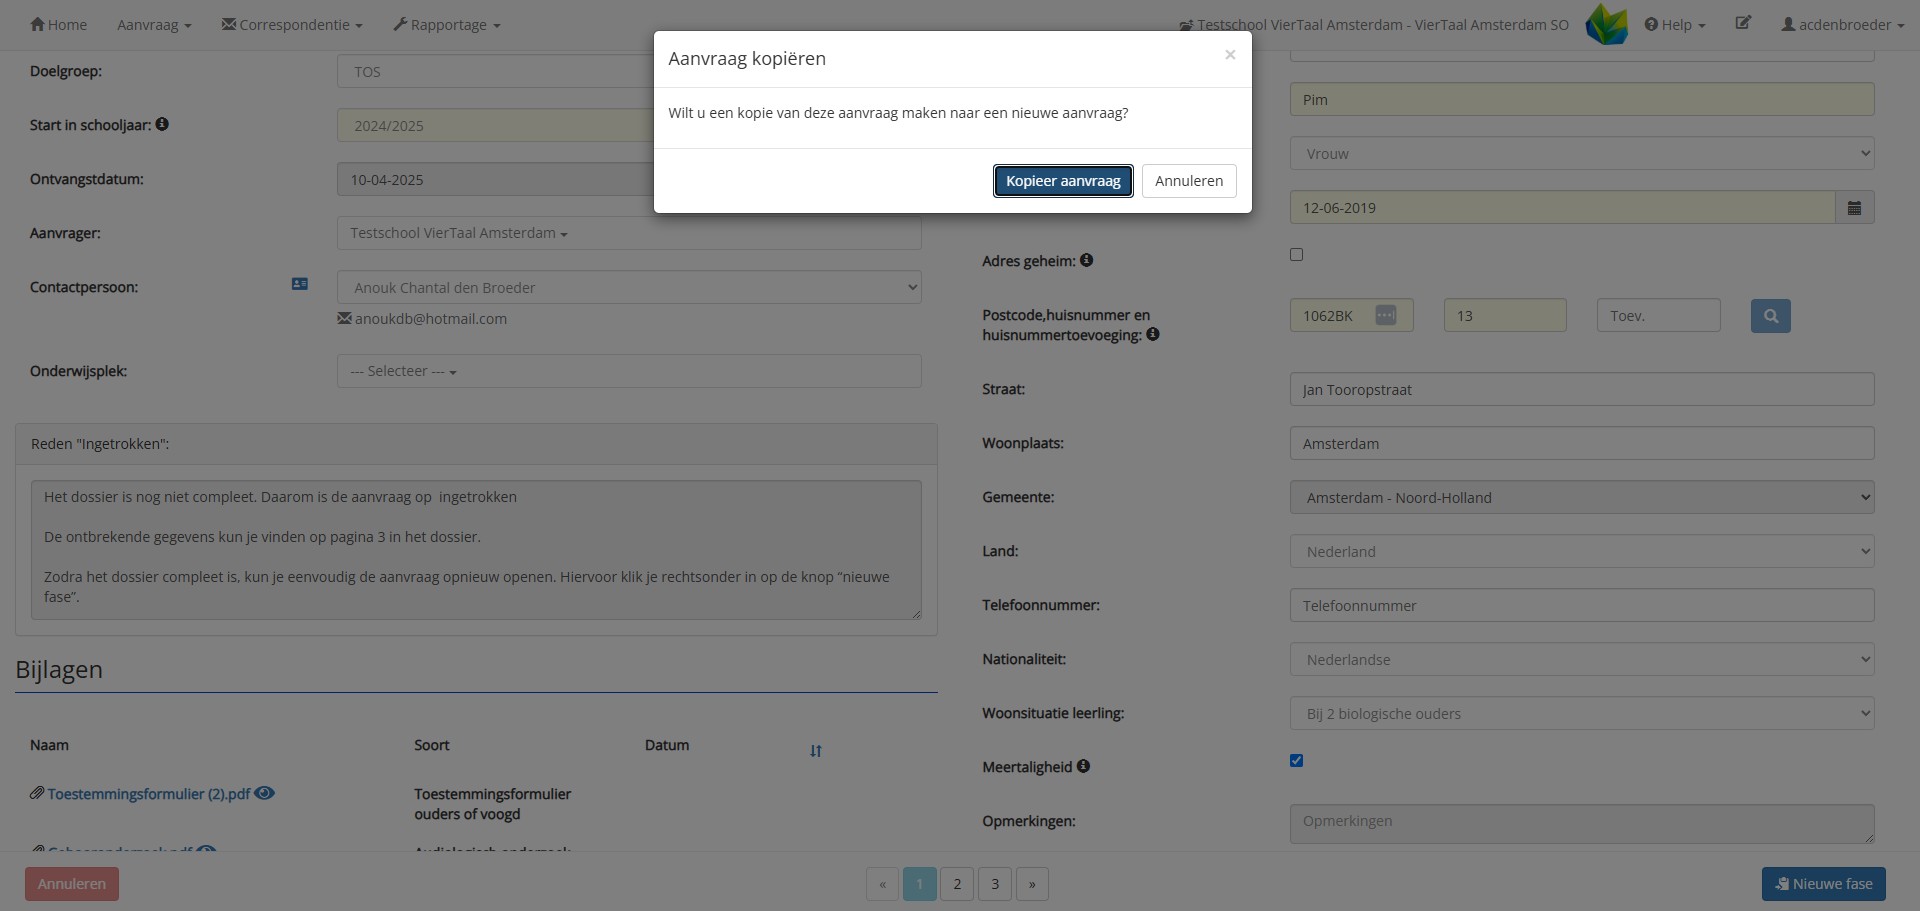The height and width of the screenshot is (911, 1920).
Task: Open the Contactpersoon dropdown
Action: pos(629,287)
